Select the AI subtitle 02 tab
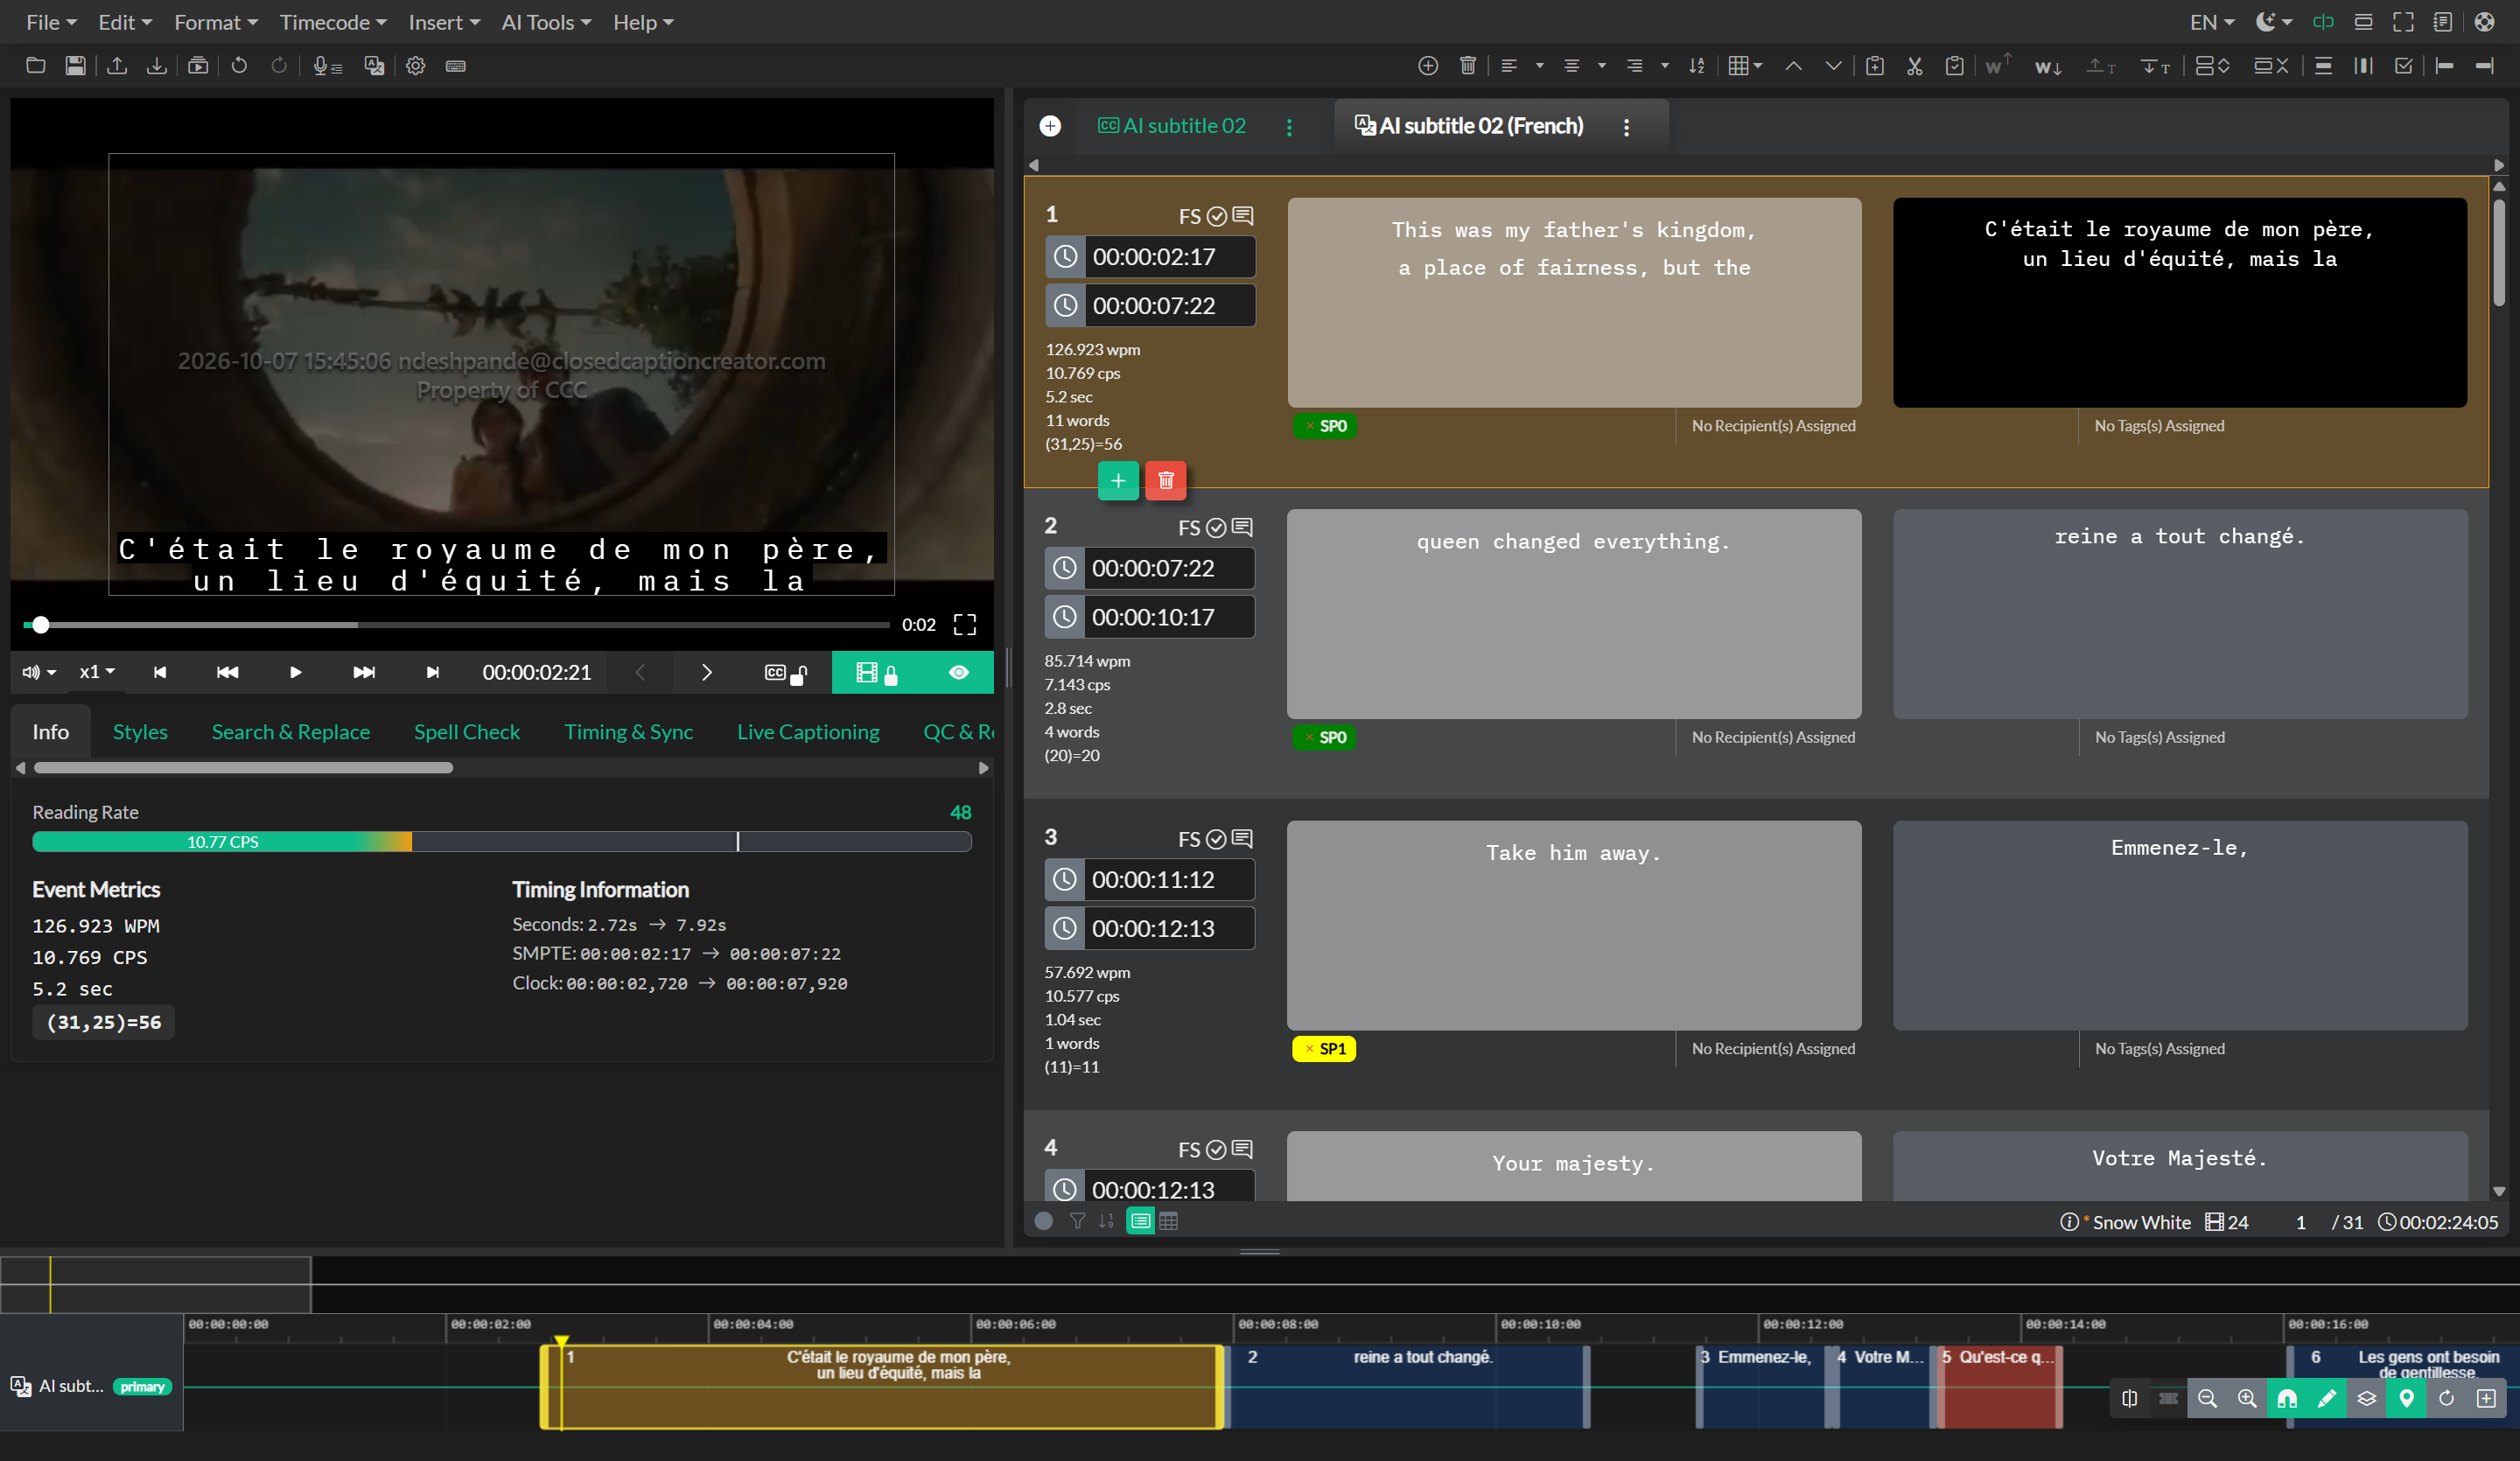The height and width of the screenshot is (1461, 2520). (x=1172, y=126)
